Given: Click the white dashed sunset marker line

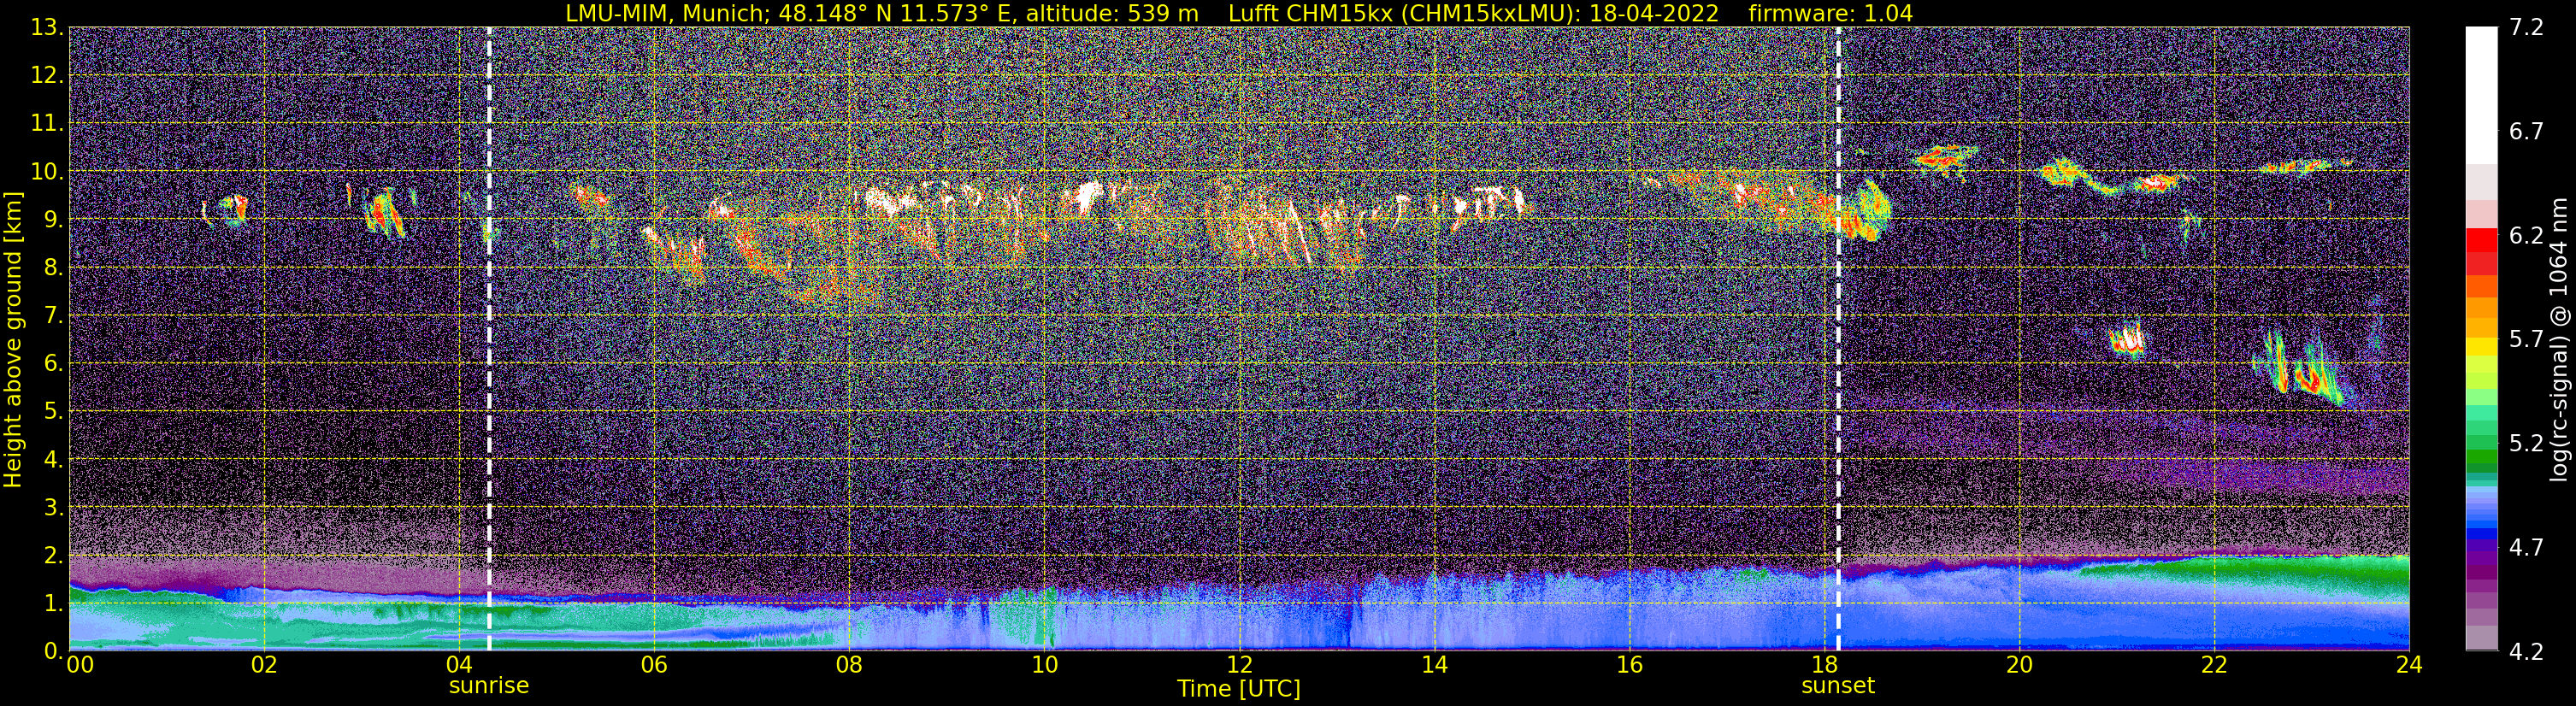Looking at the screenshot, I should tap(1838, 339).
